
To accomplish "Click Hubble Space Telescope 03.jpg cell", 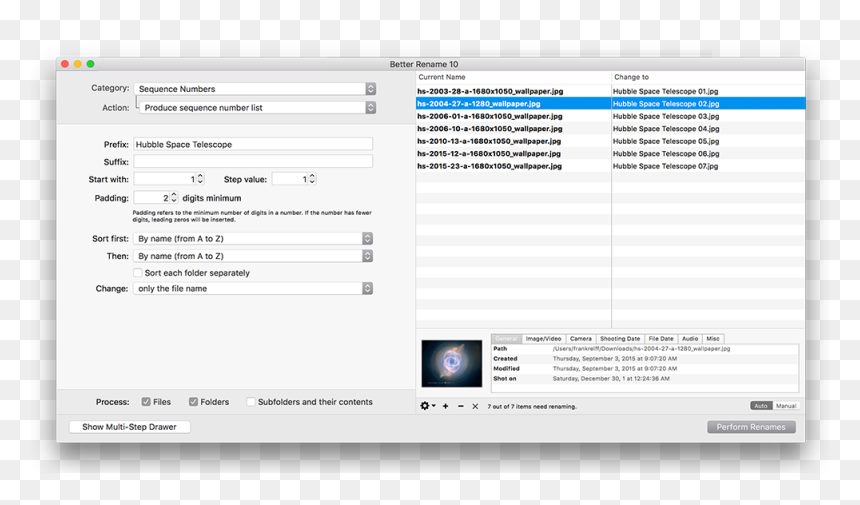I will point(708,116).
